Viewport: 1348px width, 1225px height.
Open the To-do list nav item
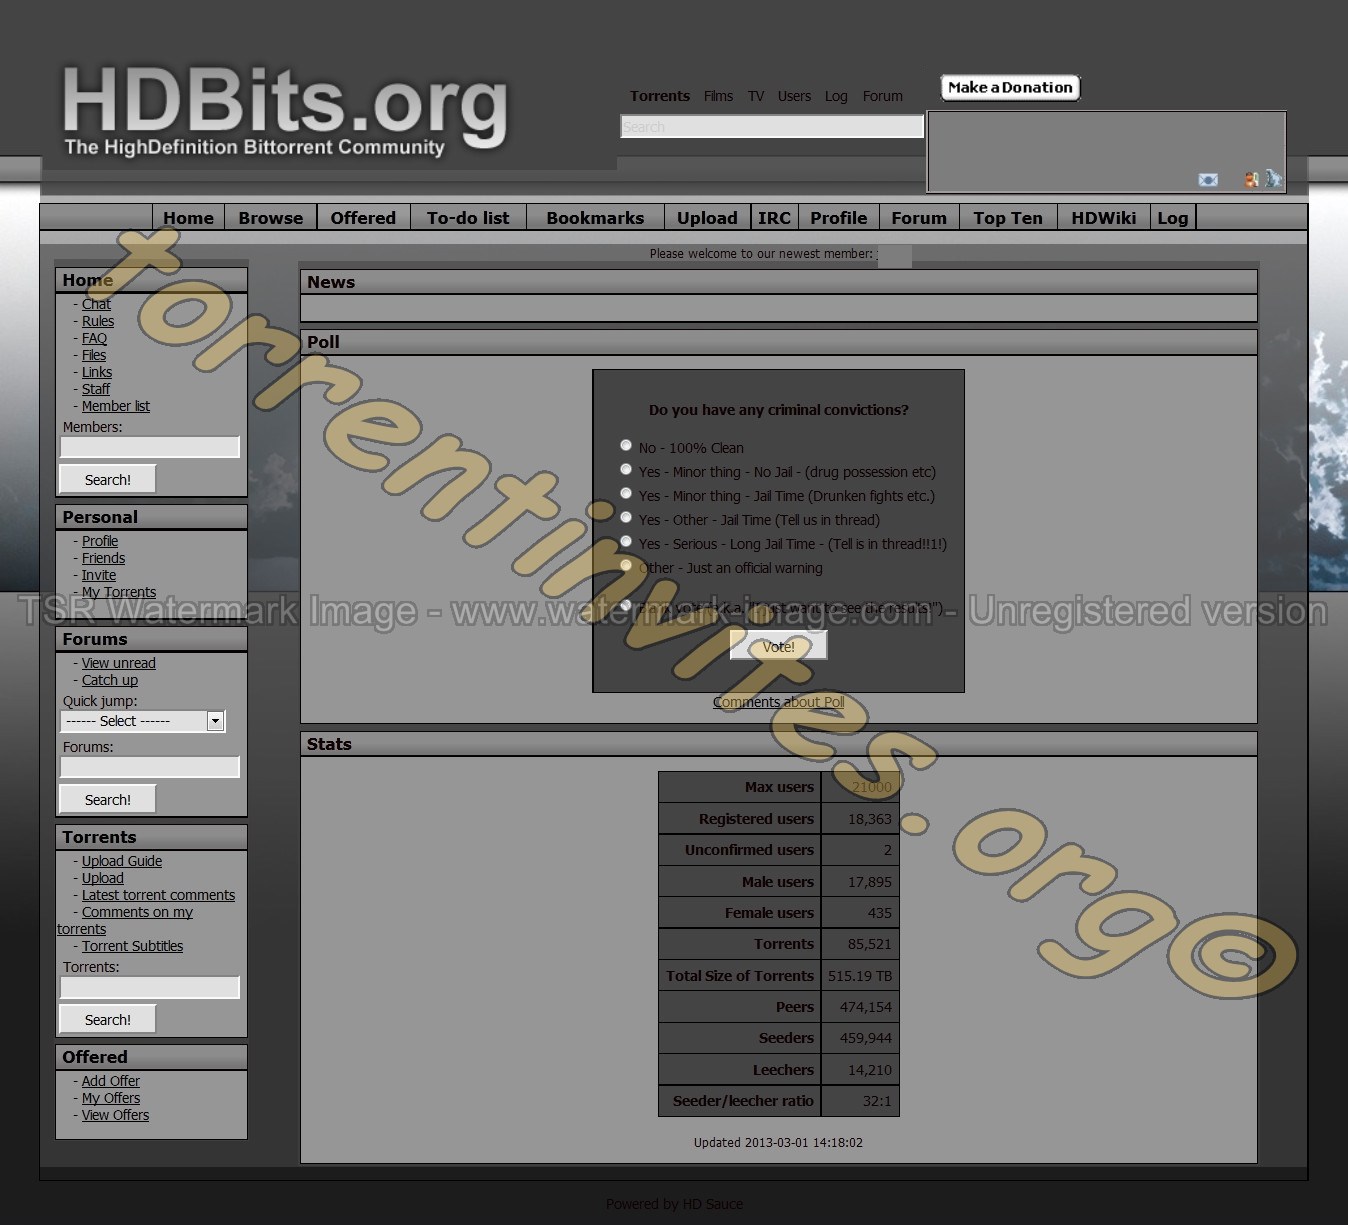[468, 218]
